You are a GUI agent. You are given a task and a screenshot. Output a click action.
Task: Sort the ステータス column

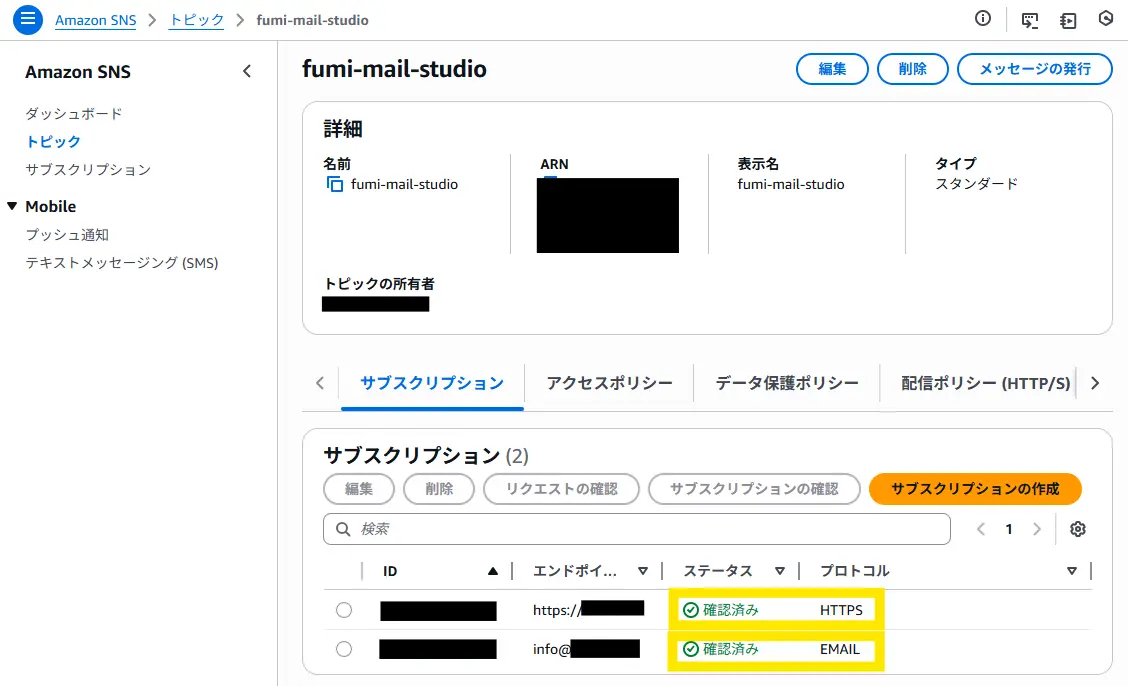click(780, 571)
